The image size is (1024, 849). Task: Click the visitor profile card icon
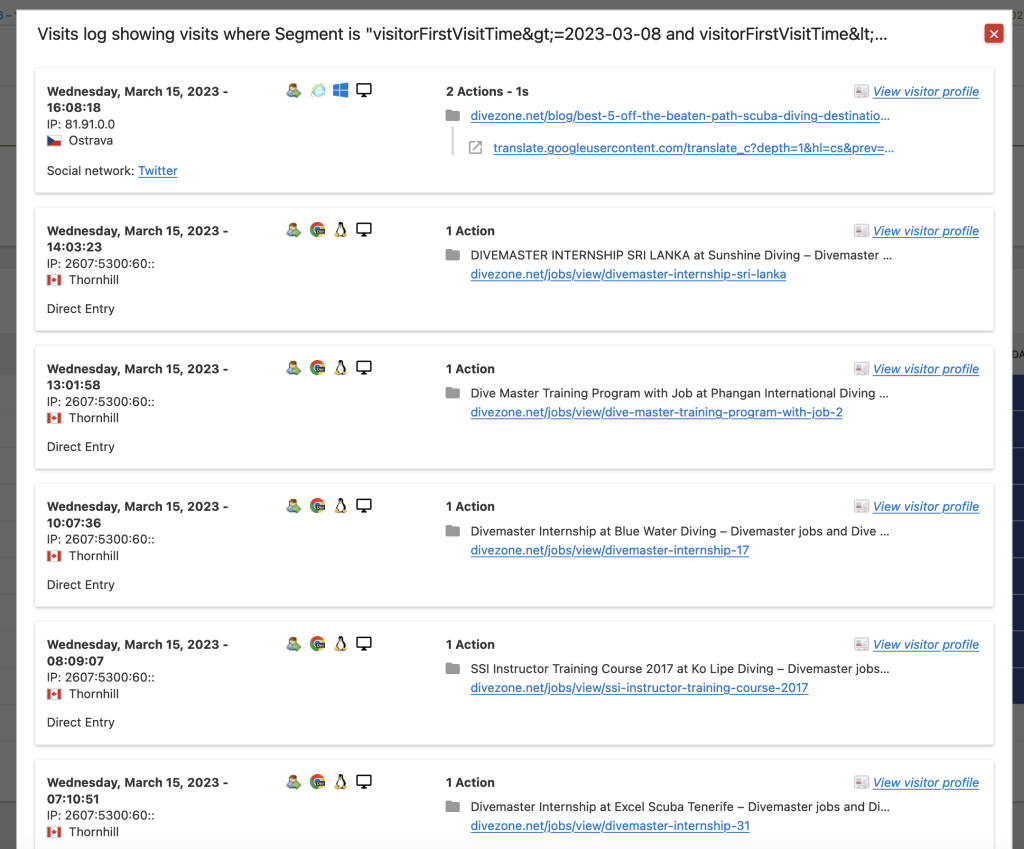(x=860, y=91)
